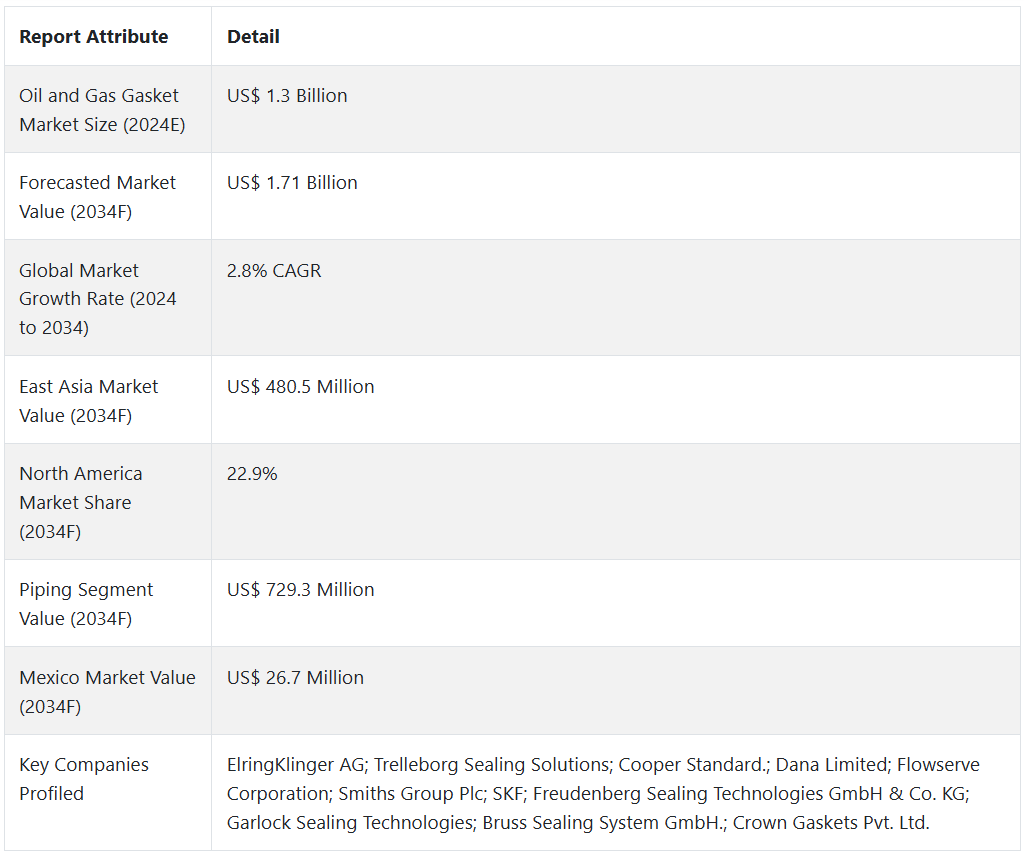Image resolution: width=1024 pixels, height=858 pixels.
Task: Click the Report Attribute column header
Action: point(93,37)
